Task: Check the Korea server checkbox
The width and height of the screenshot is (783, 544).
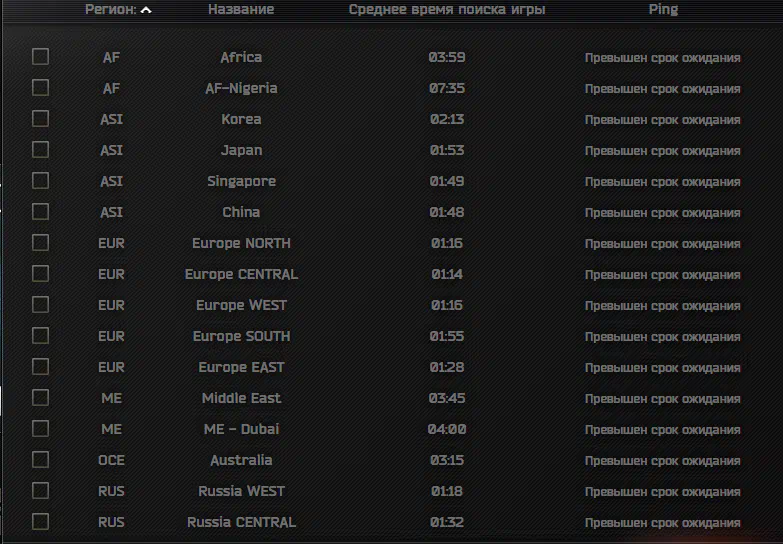Action: (40, 119)
